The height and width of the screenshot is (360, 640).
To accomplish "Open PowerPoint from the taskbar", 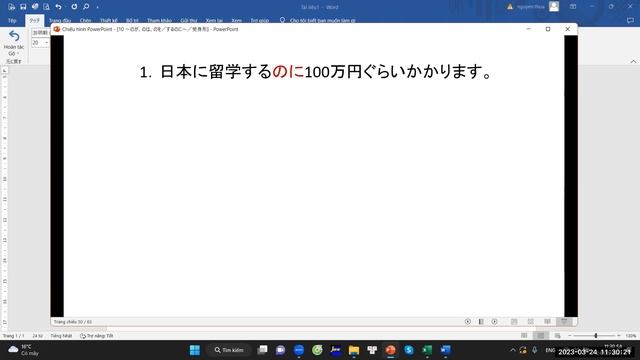I will [x=391, y=350].
